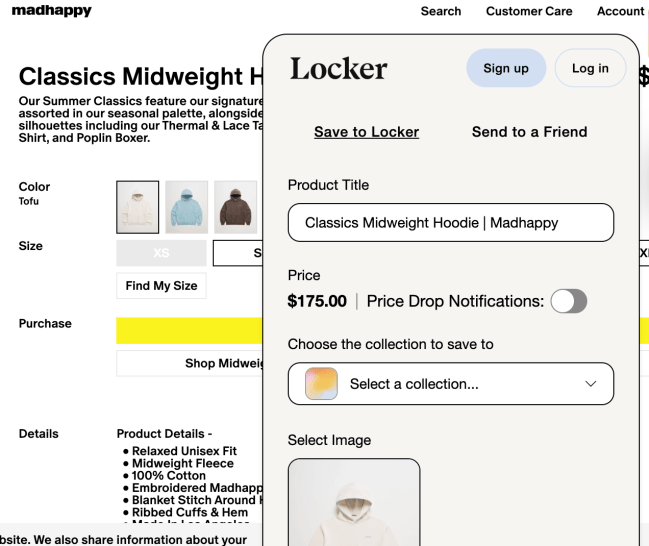Click the Find My Size button
Image resolution: width=649 pixels, height=546 pixels.
point(161,286)
